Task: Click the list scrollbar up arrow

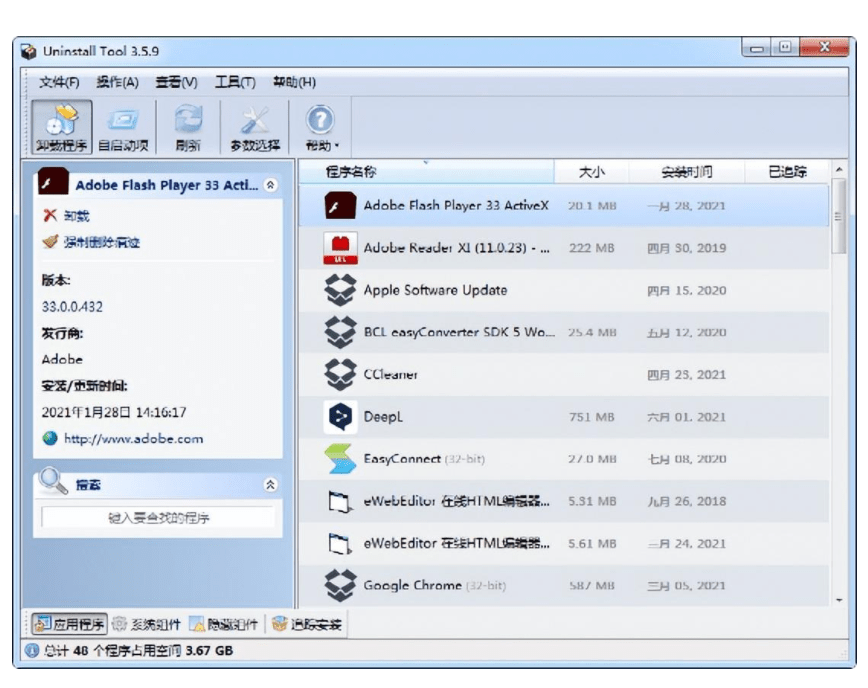Action: pyautogui.click(x=839, y=169)
